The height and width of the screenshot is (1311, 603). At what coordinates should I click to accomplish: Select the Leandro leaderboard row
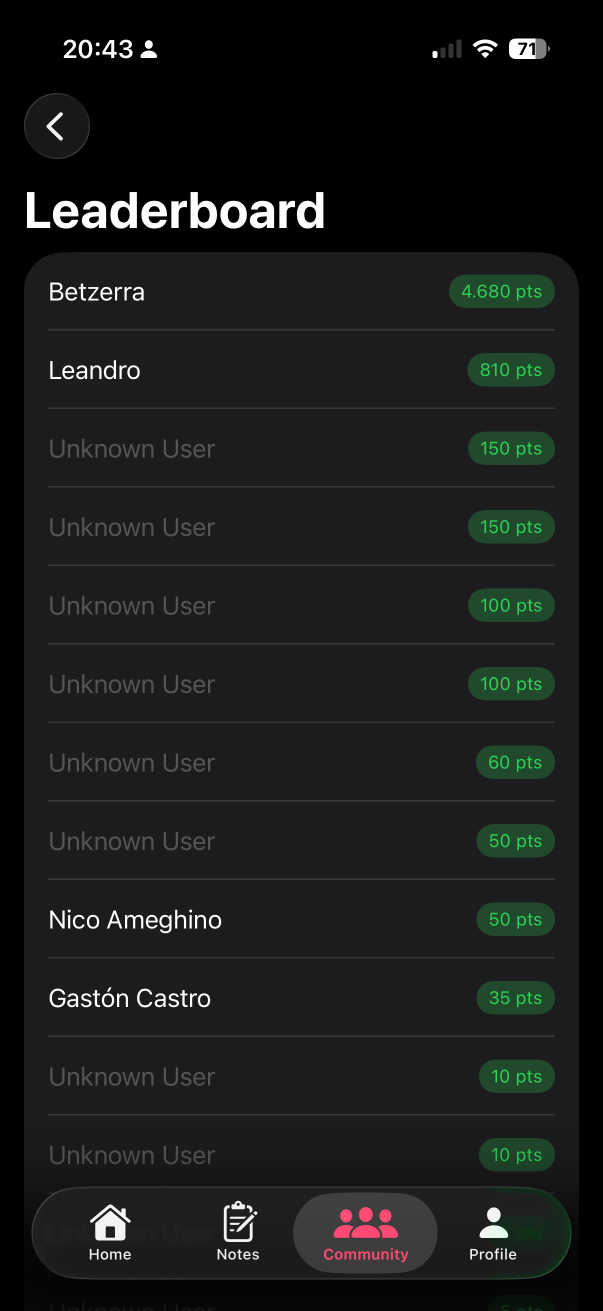(x=95, y=370)
